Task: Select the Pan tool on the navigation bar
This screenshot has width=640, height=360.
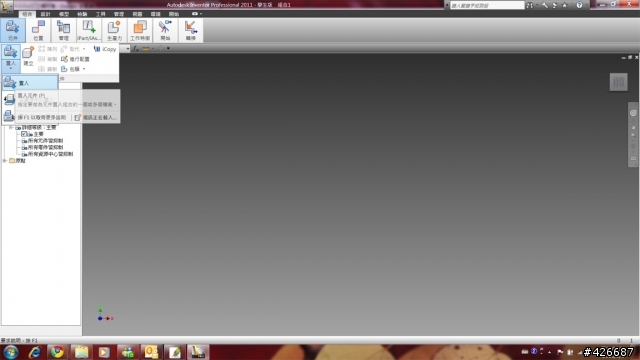Action: click(633, 128)
